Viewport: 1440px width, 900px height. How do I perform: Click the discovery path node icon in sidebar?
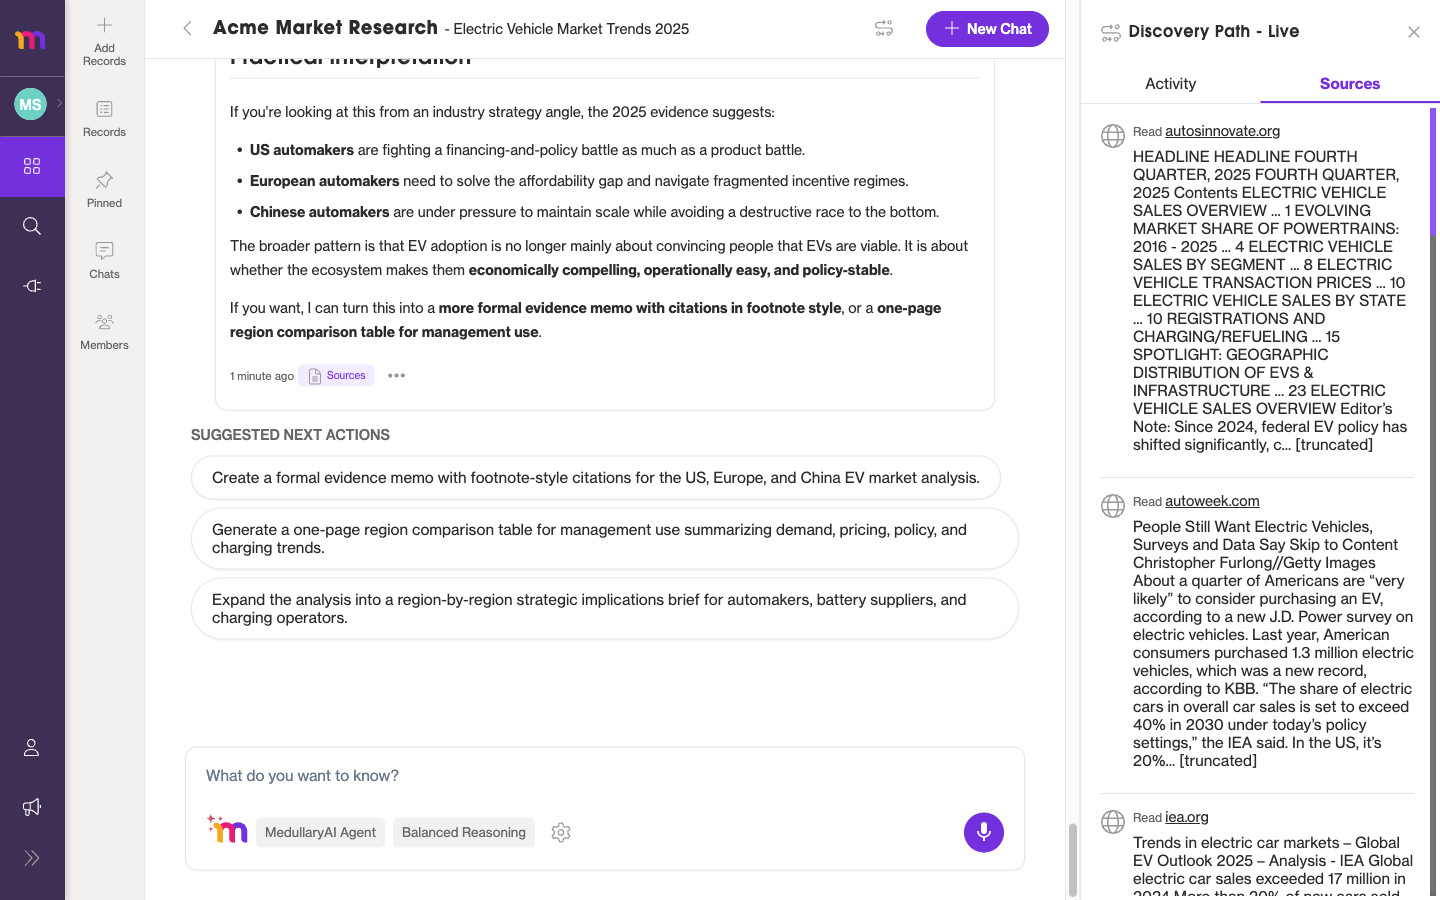pyautogui.click(x=32, y=286)
